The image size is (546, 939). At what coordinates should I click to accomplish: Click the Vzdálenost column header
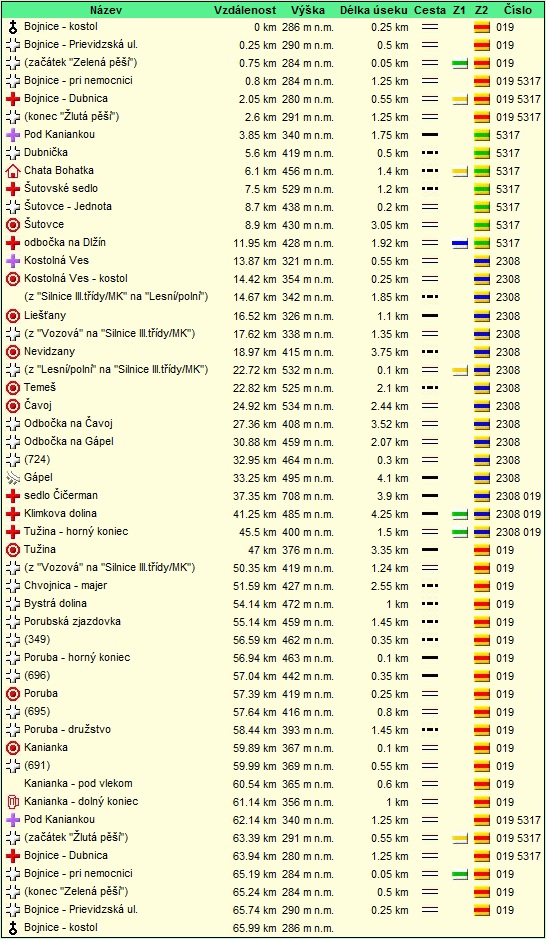pyautogui.click(x=245, y=10)
